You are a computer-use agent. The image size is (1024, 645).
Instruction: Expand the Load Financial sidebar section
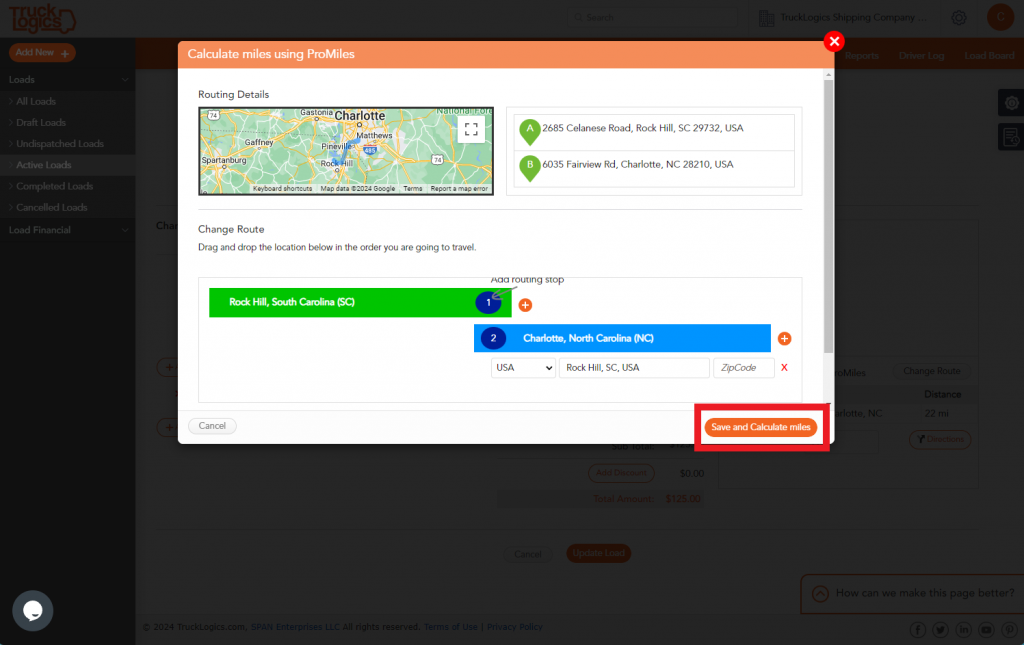68,230
